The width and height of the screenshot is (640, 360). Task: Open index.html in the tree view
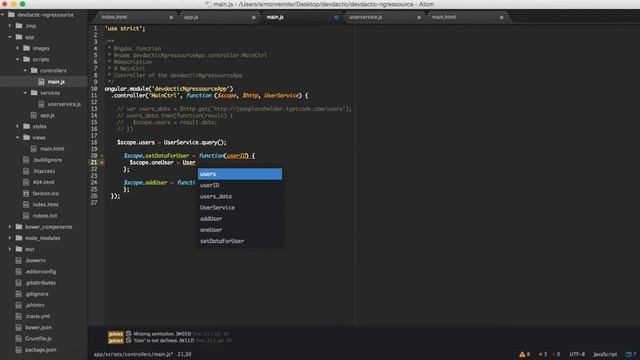tap(45, 204)
